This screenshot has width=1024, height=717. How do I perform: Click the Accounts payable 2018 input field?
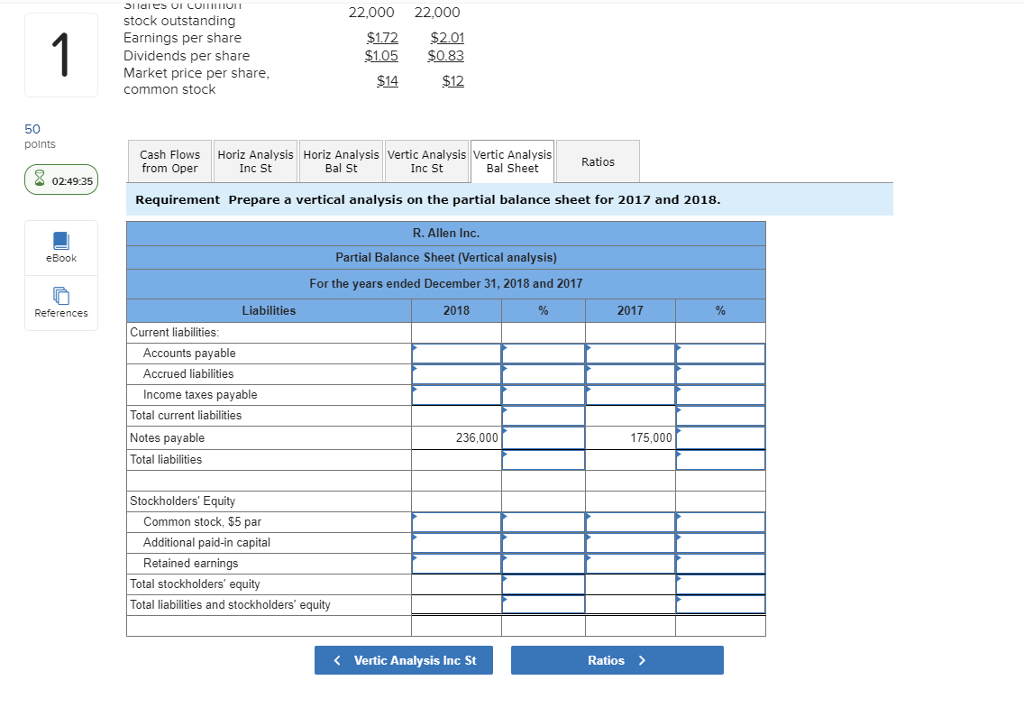pyautogui.click(x=455, y=353)
